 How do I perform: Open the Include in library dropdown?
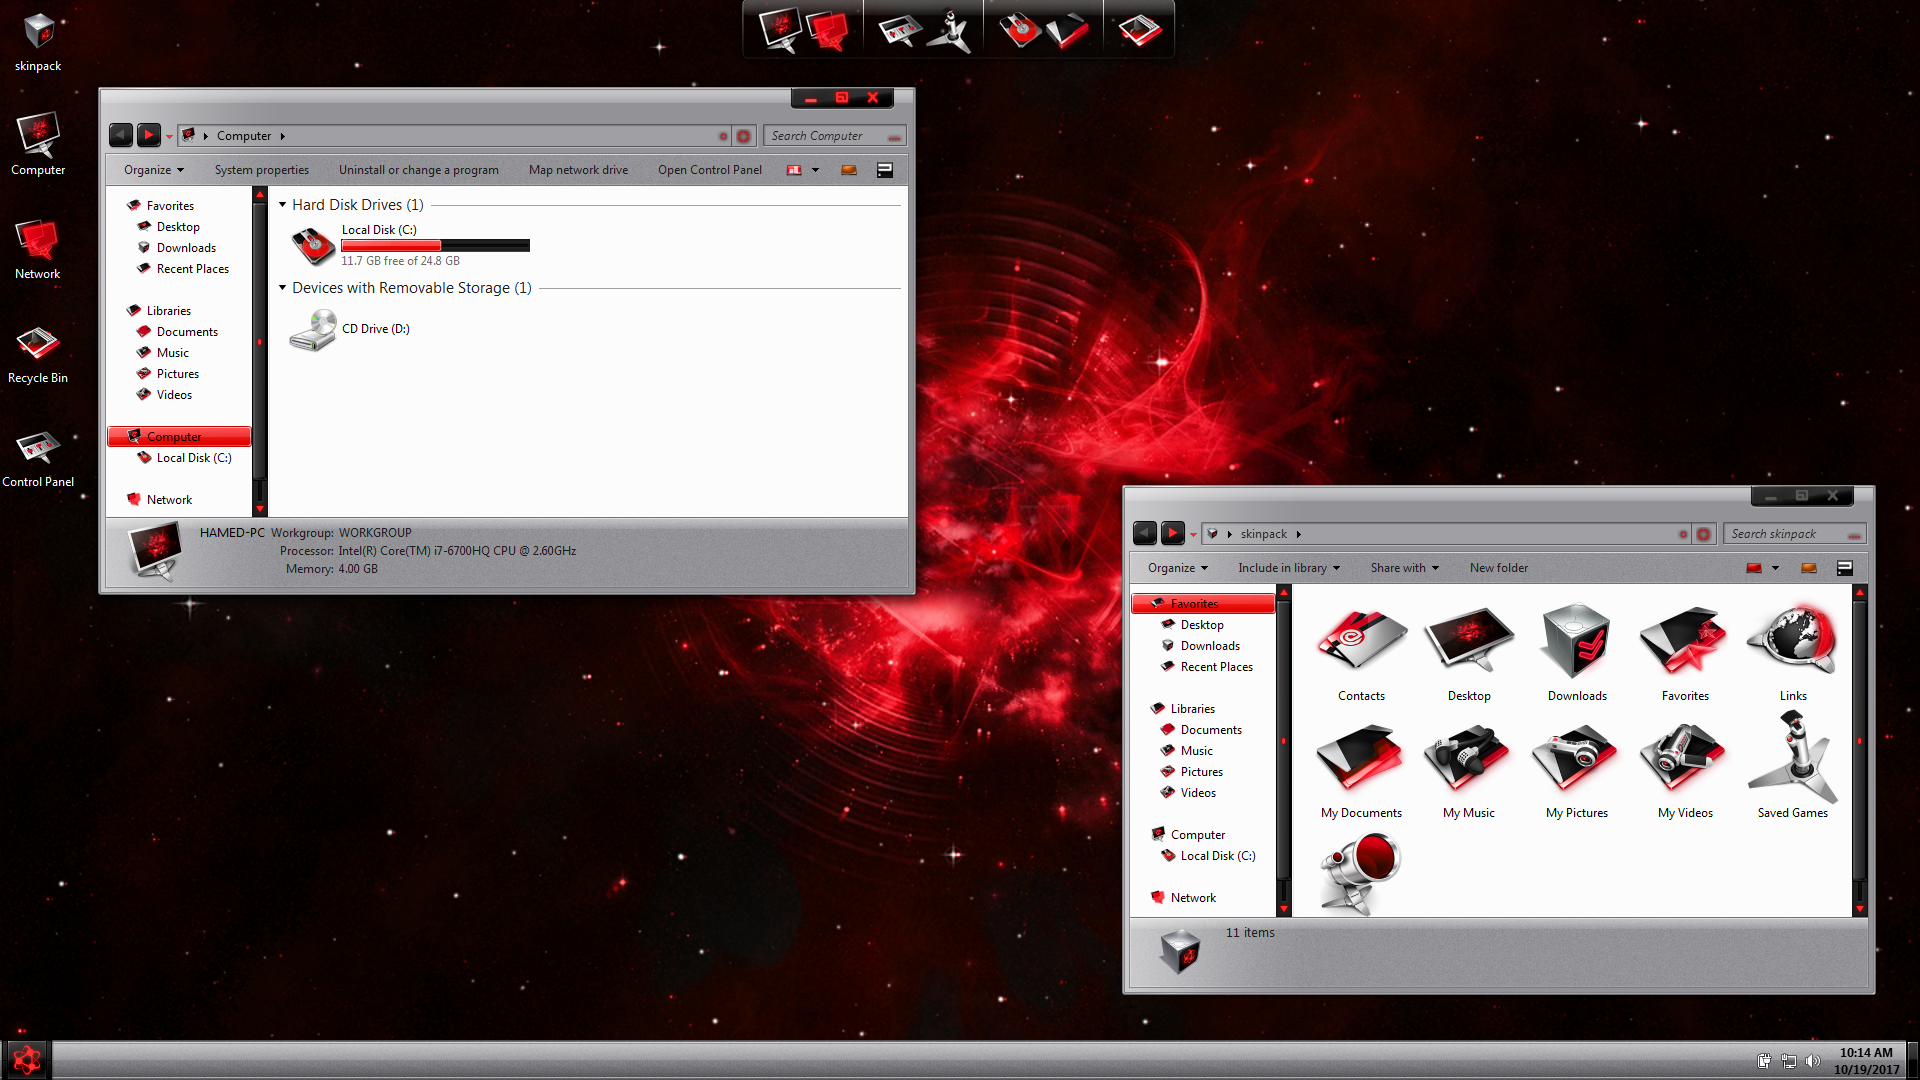pos(1288,568)
